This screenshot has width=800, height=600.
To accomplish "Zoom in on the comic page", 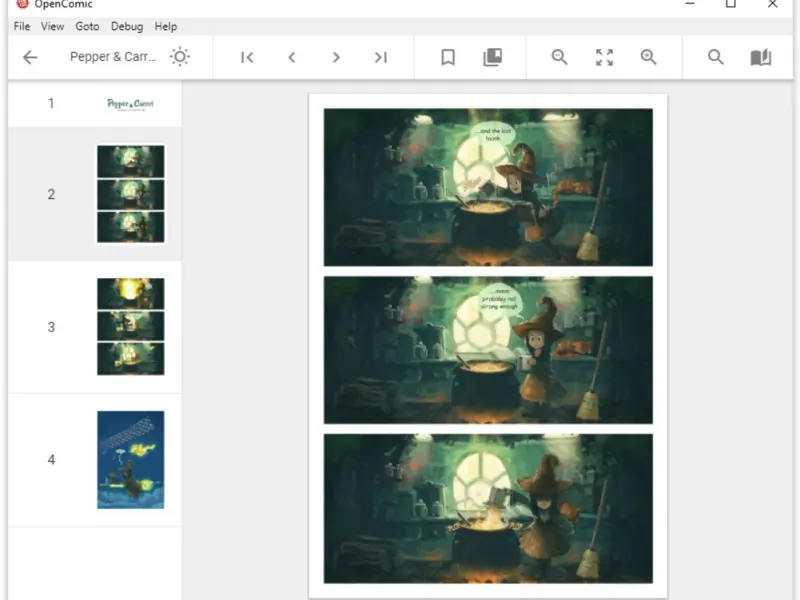I will pos(649,57).
